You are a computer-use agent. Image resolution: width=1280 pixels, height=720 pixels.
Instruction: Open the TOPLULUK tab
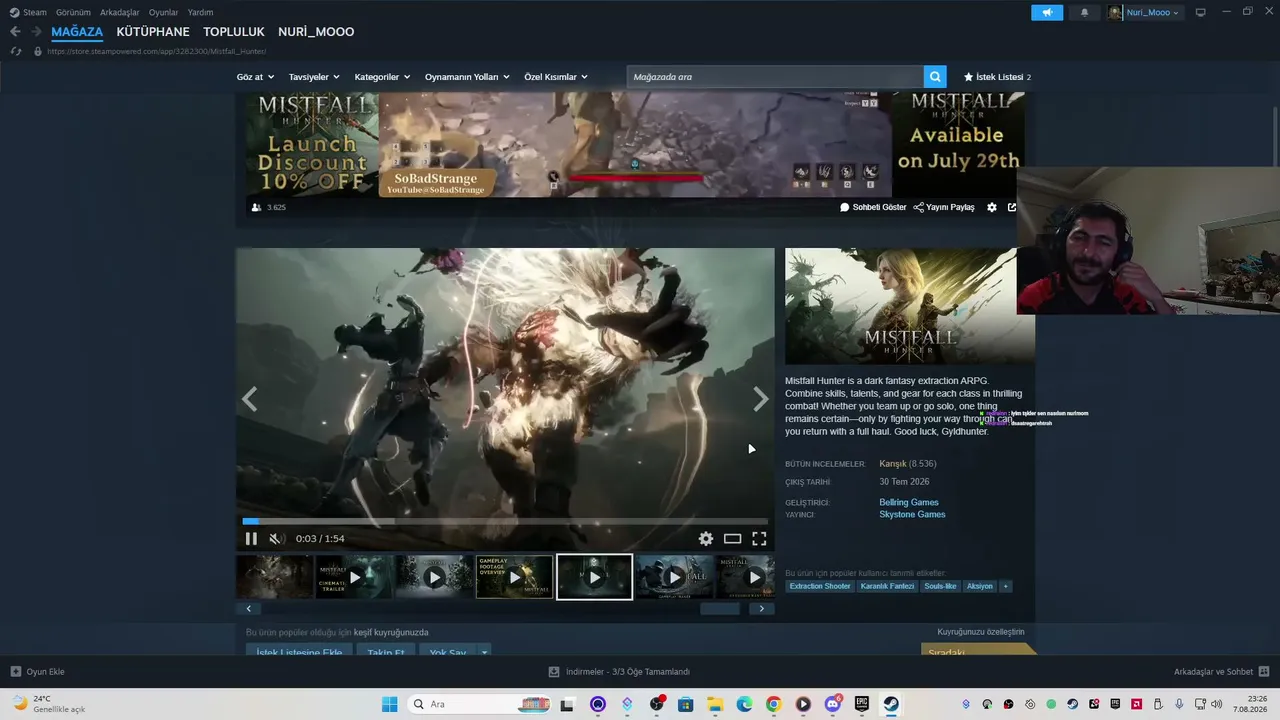(x=234, y=32)
